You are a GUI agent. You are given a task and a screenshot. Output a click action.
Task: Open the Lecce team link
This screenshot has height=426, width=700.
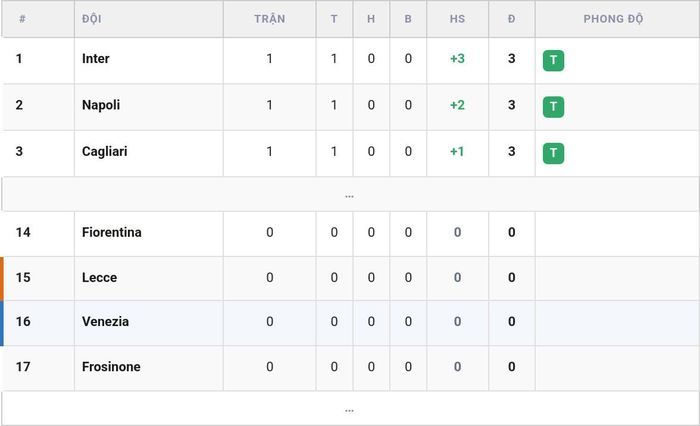coord(100,277)
